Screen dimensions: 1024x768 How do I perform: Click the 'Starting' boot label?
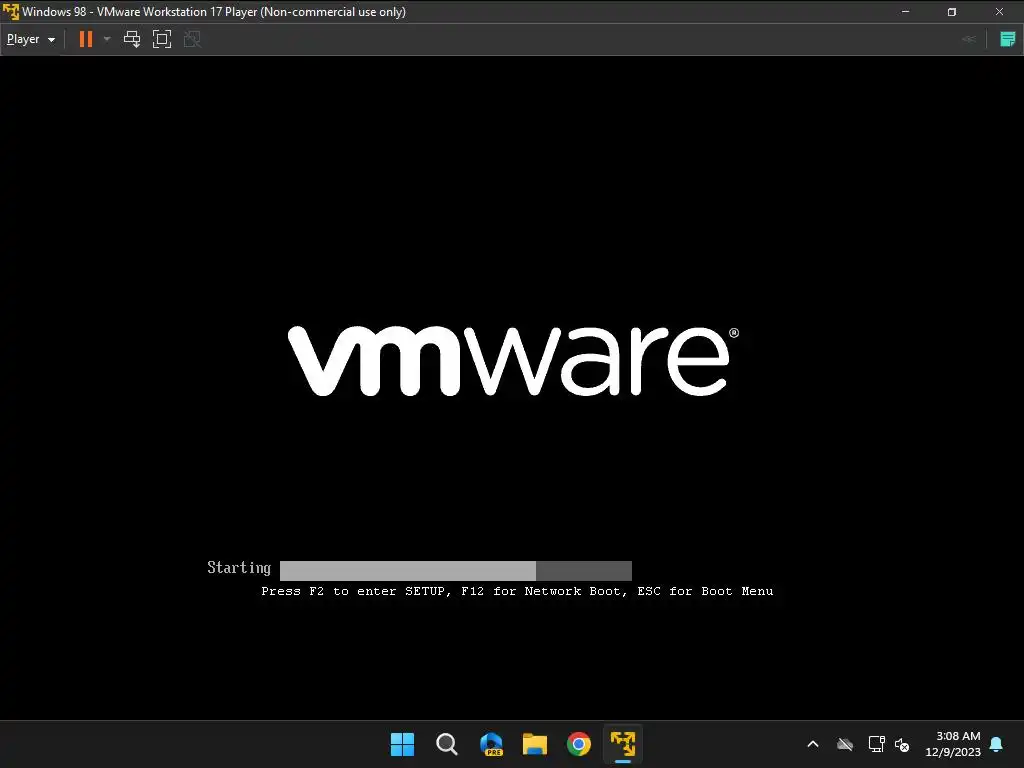tap(239, 568)
